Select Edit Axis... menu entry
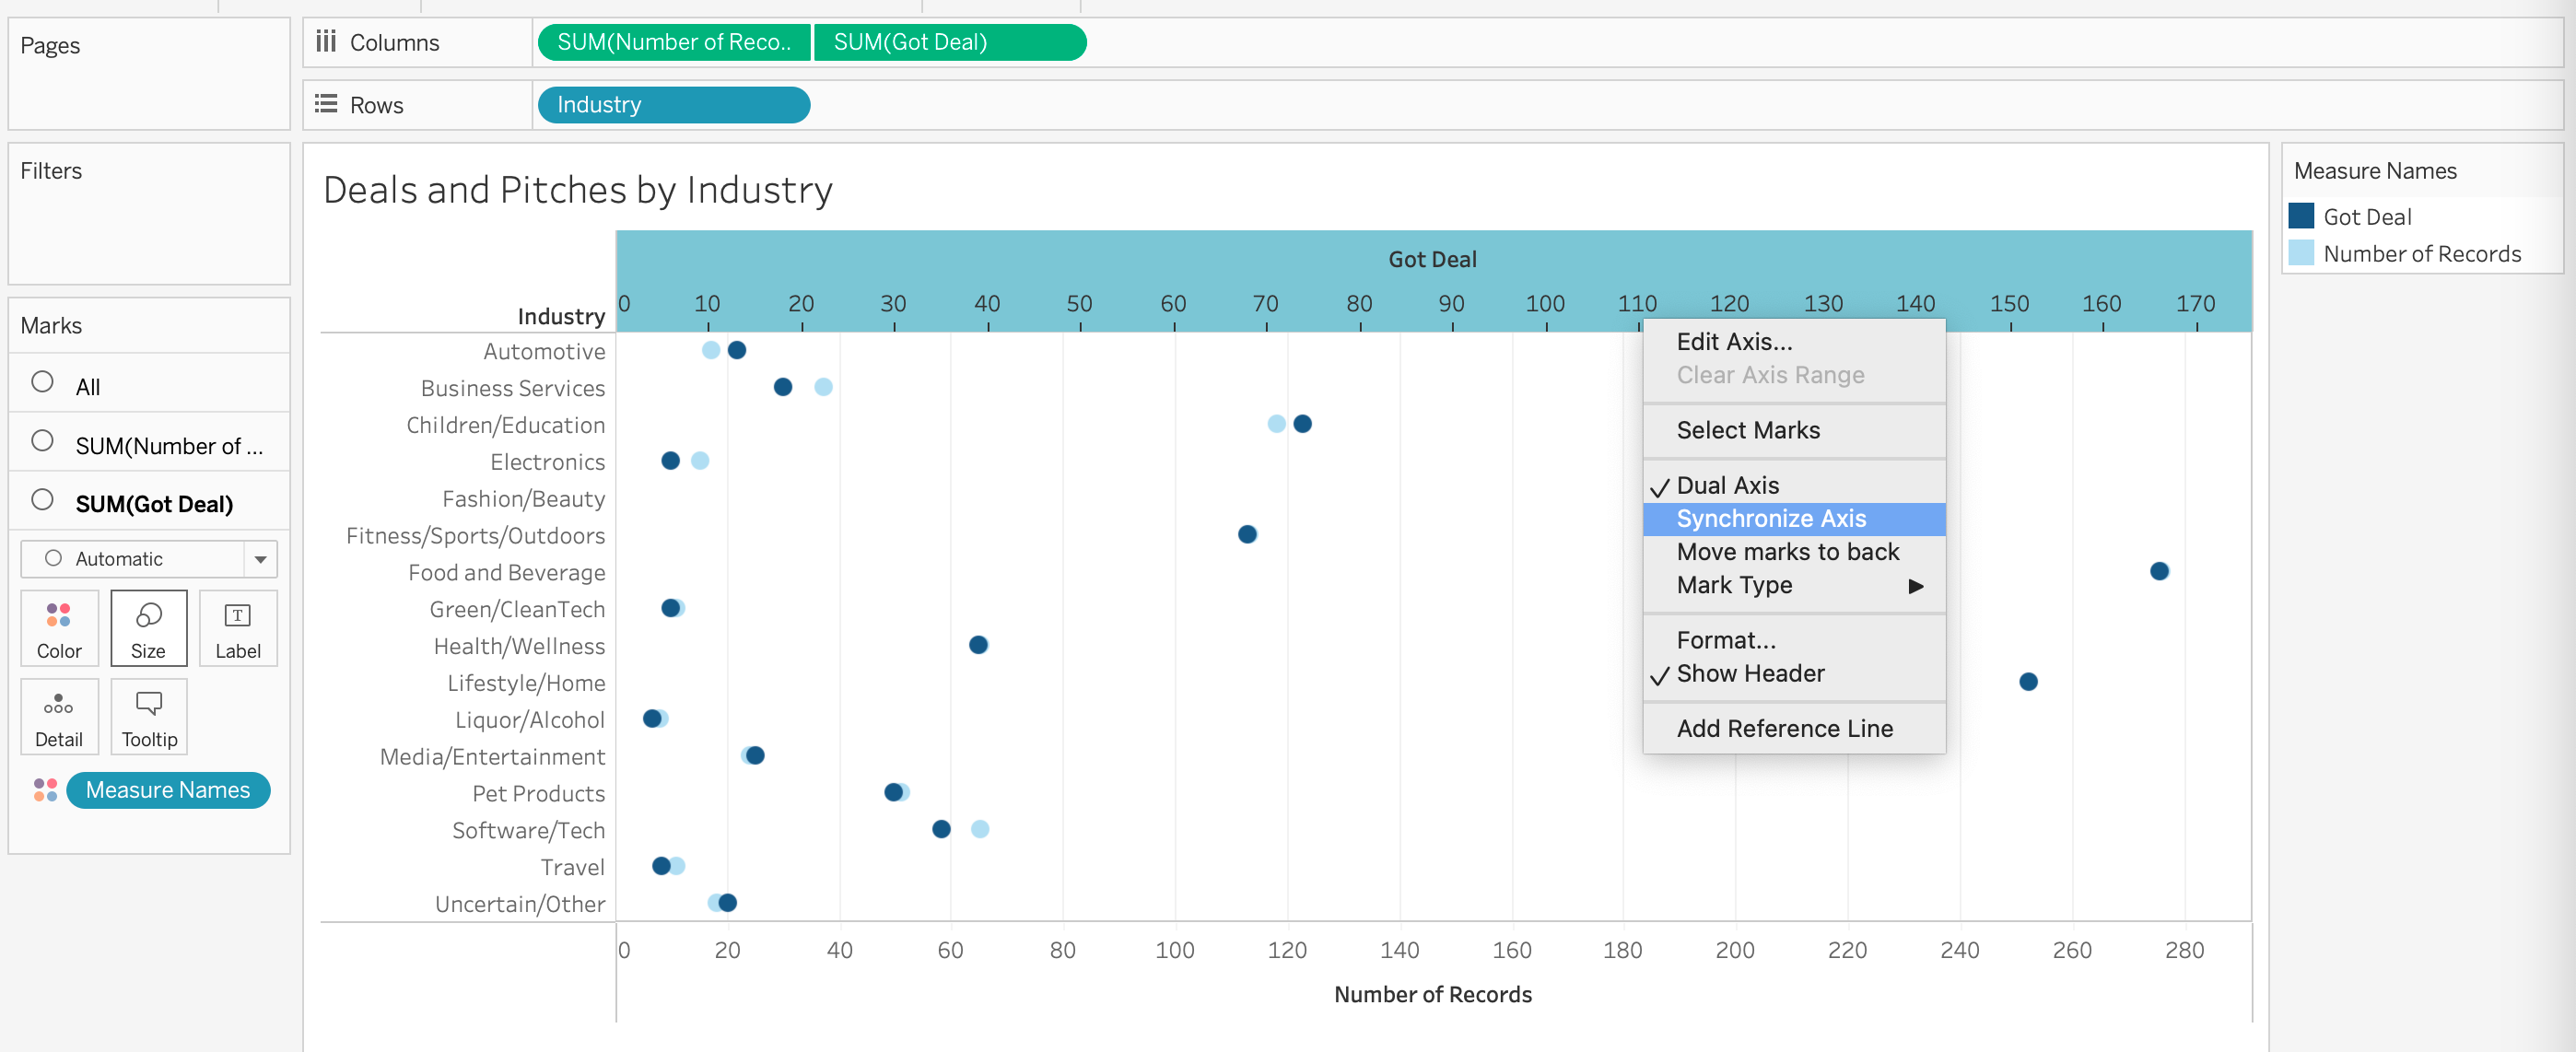Screen dimensions: 2576x1052 coord(1733,342)
